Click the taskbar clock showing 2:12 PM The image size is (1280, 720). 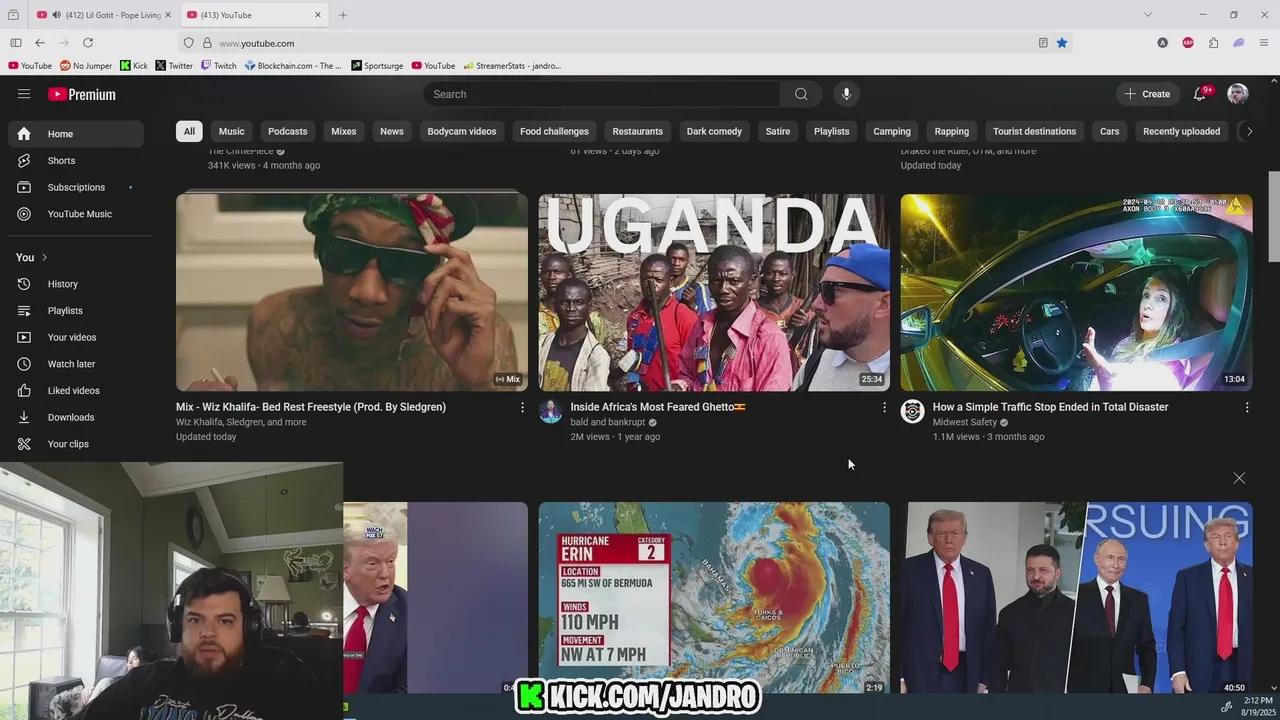1257,702
